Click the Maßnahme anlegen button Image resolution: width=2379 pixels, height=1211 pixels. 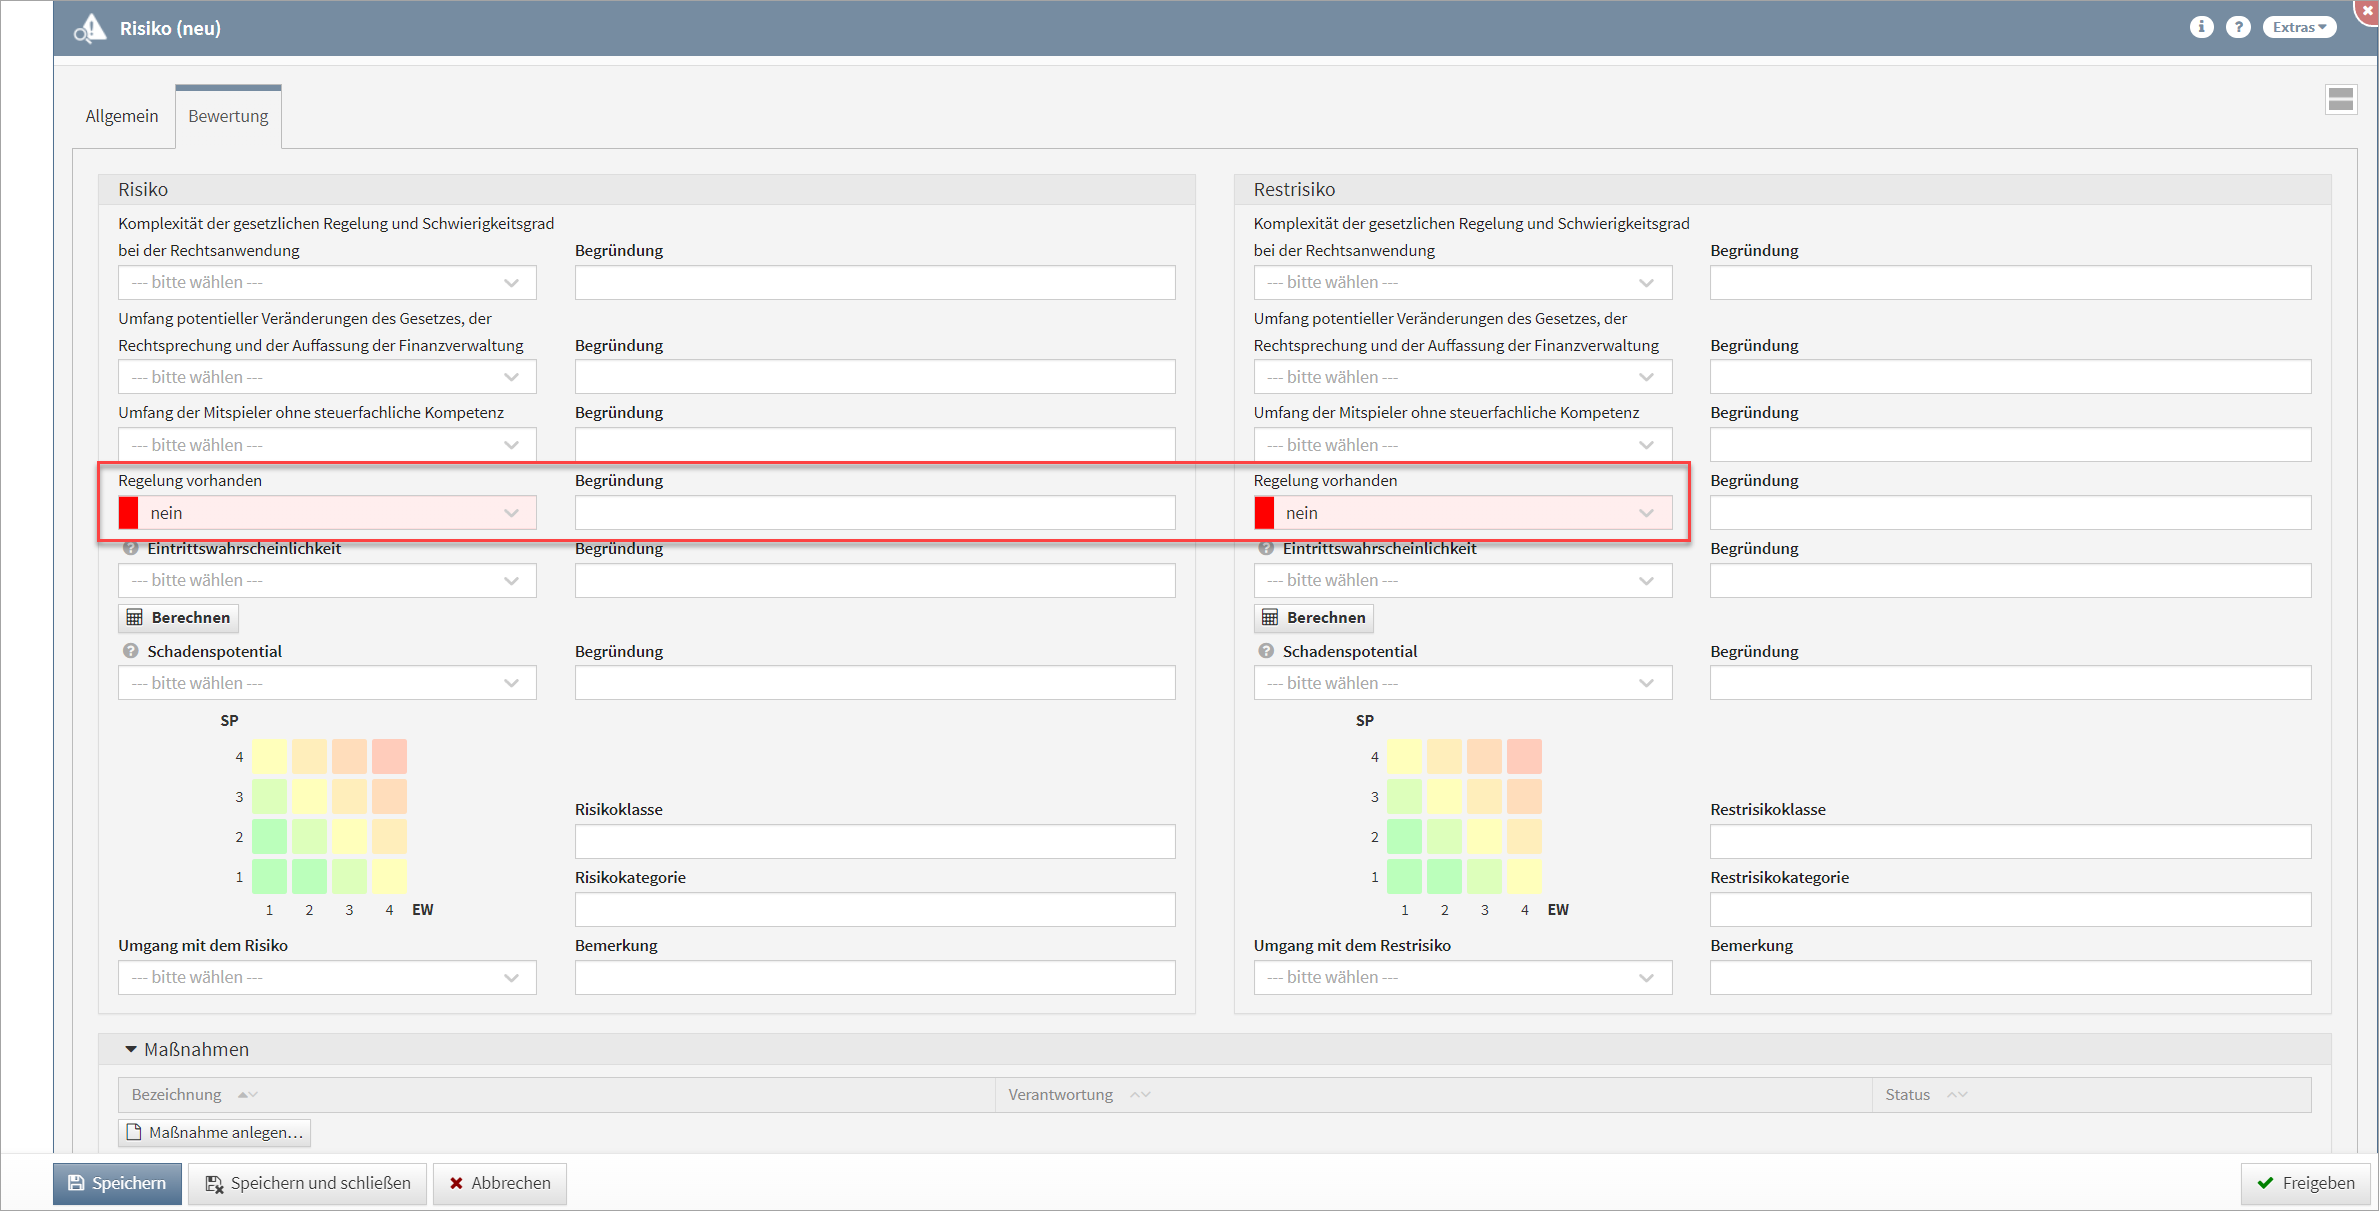coord(215,1132)
